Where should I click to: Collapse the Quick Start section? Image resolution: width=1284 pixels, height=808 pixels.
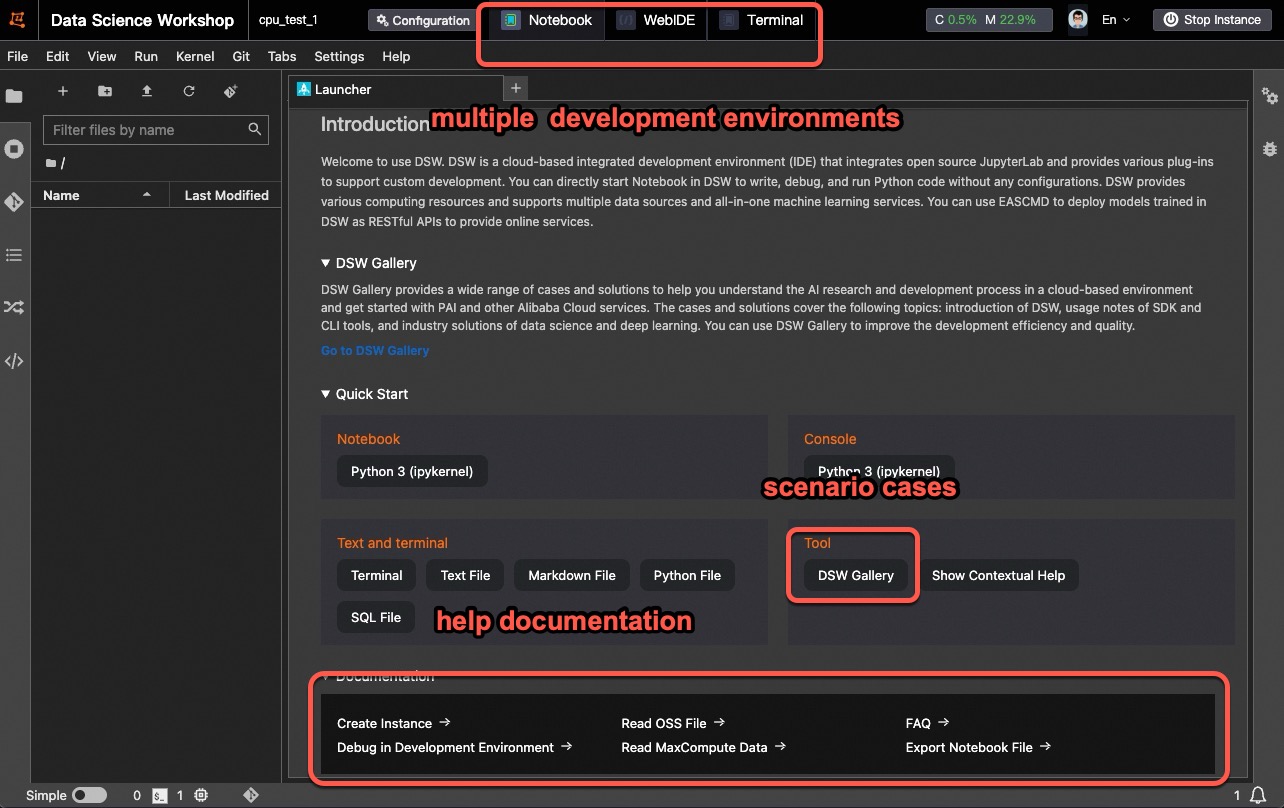(326, 394)
